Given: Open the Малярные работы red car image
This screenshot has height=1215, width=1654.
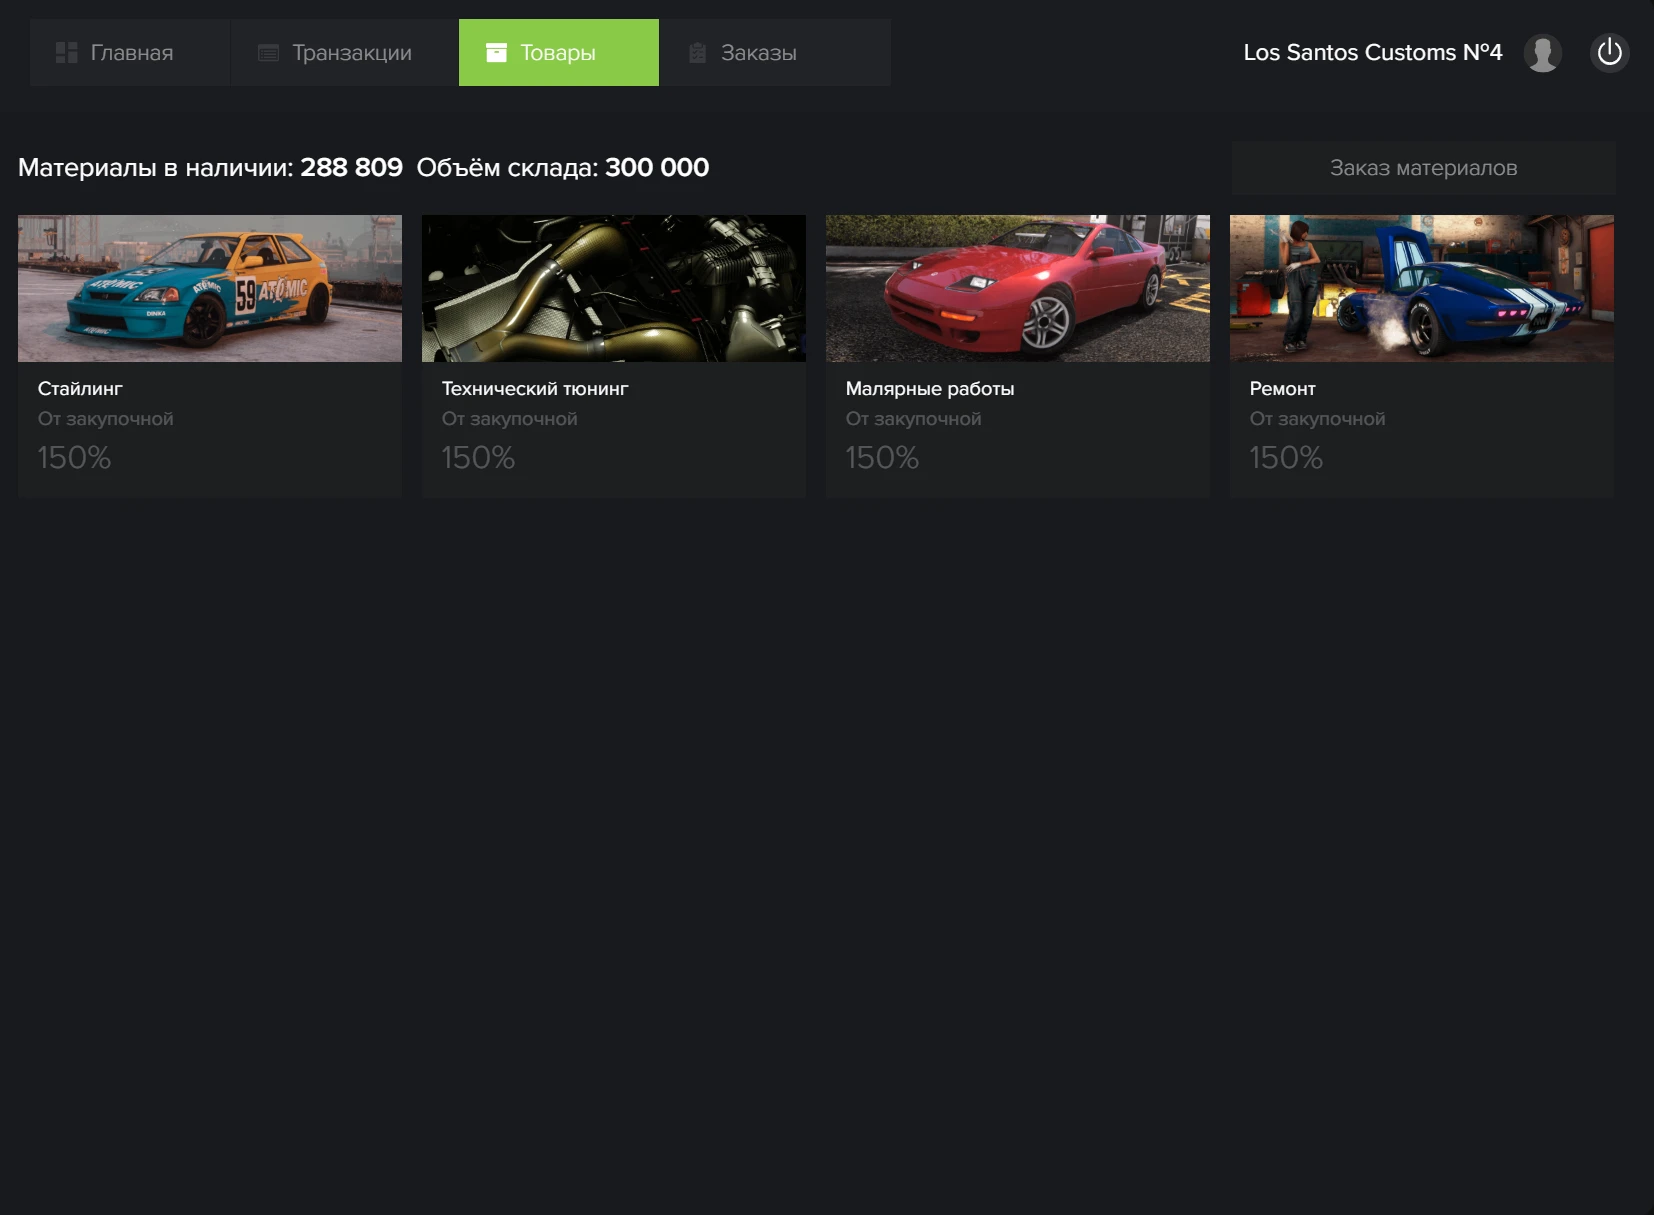Looking at the screenshot, I should click(1018, 288).
